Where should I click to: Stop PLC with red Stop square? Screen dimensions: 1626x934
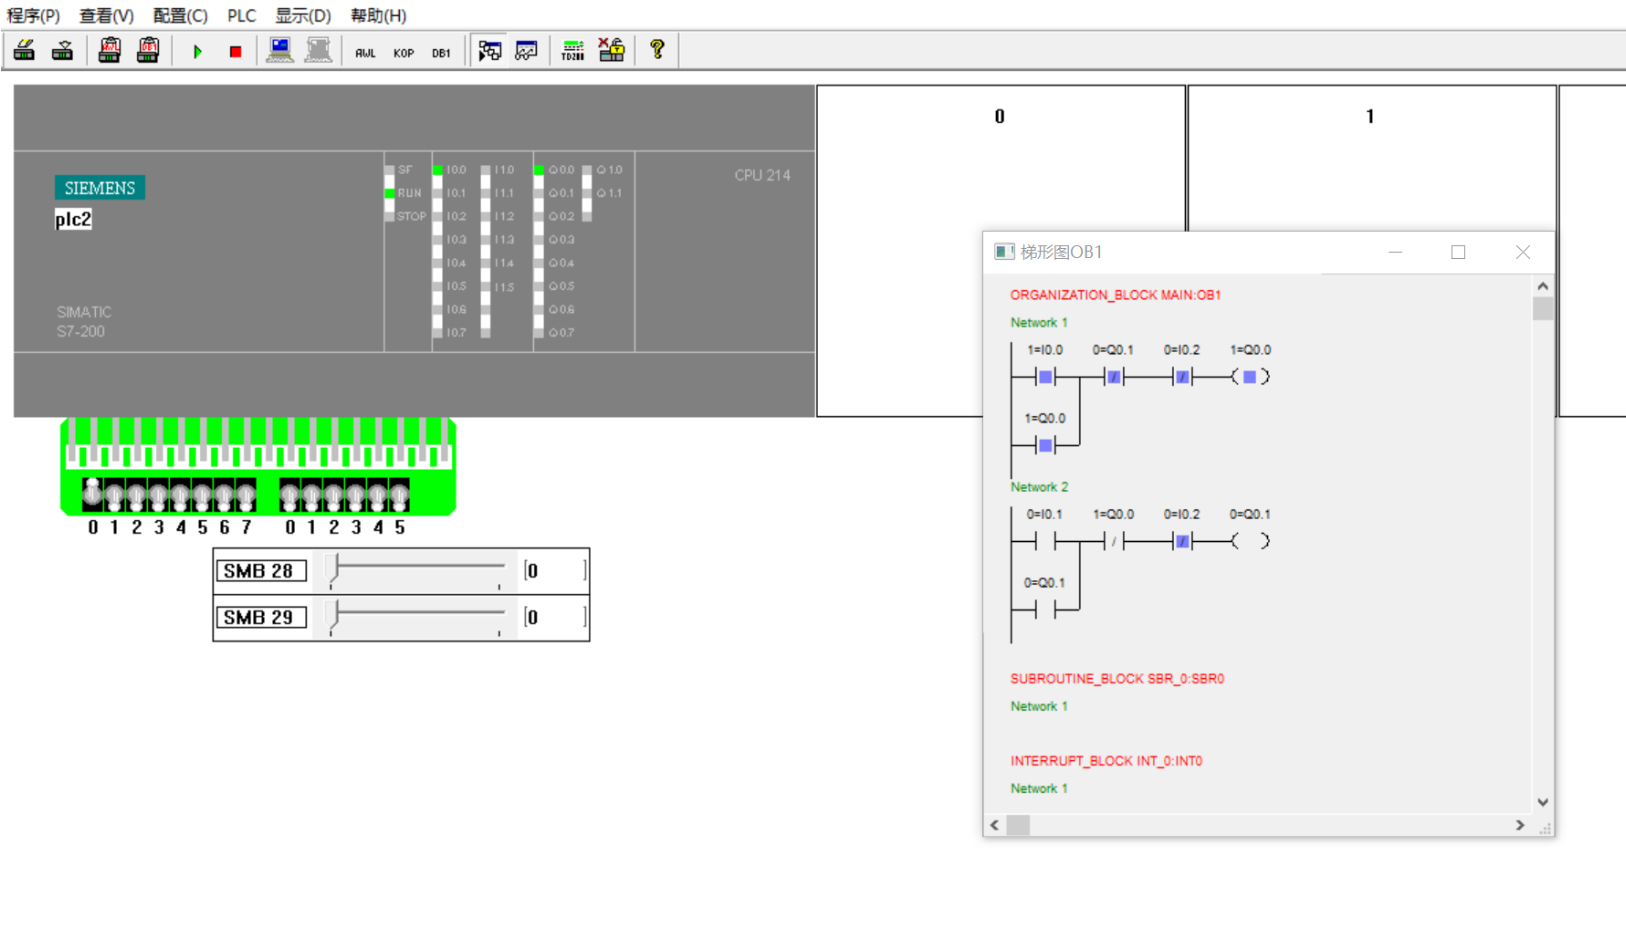point(235,51)
